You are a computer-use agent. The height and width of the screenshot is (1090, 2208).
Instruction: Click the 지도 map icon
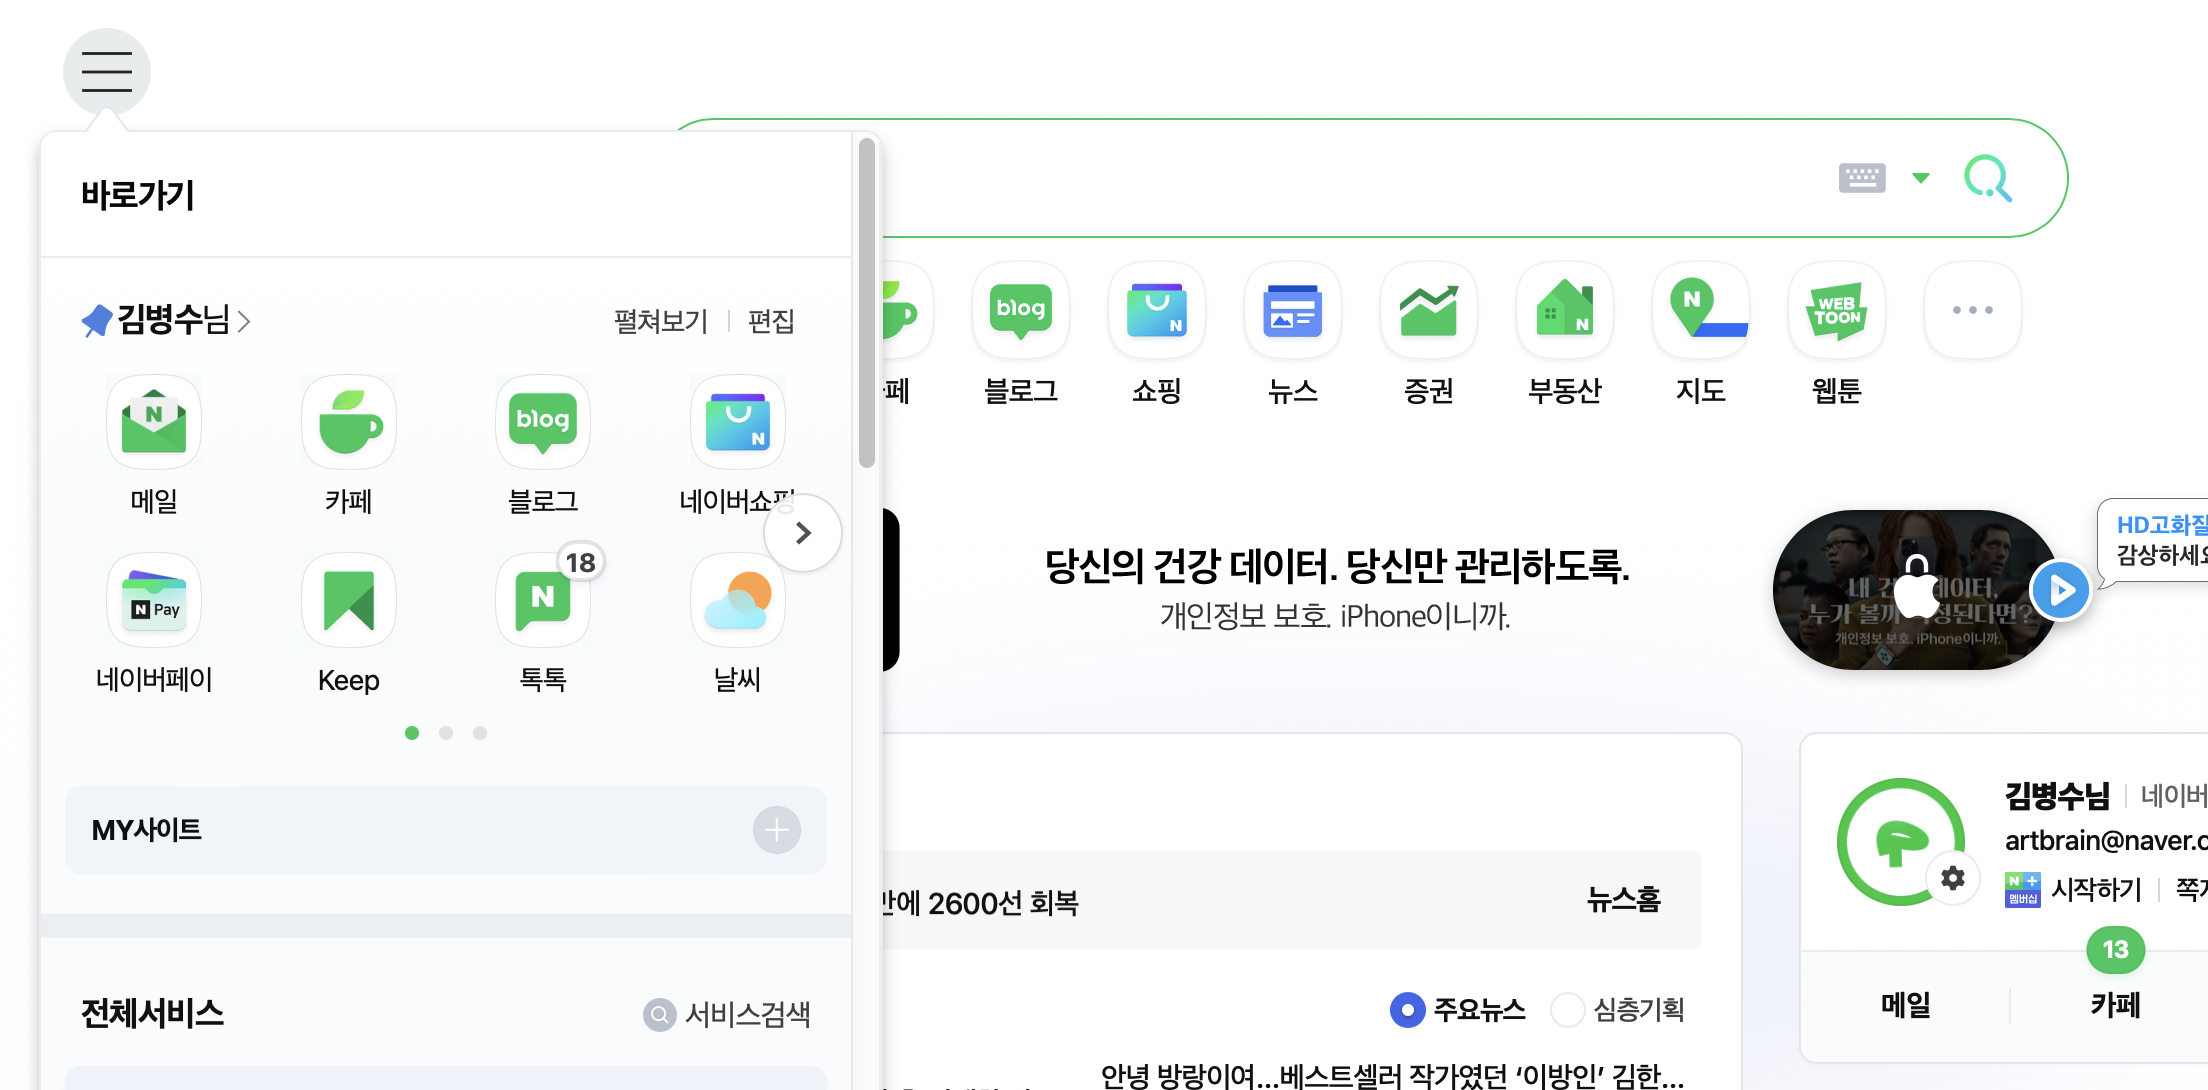click(1700, 311)
